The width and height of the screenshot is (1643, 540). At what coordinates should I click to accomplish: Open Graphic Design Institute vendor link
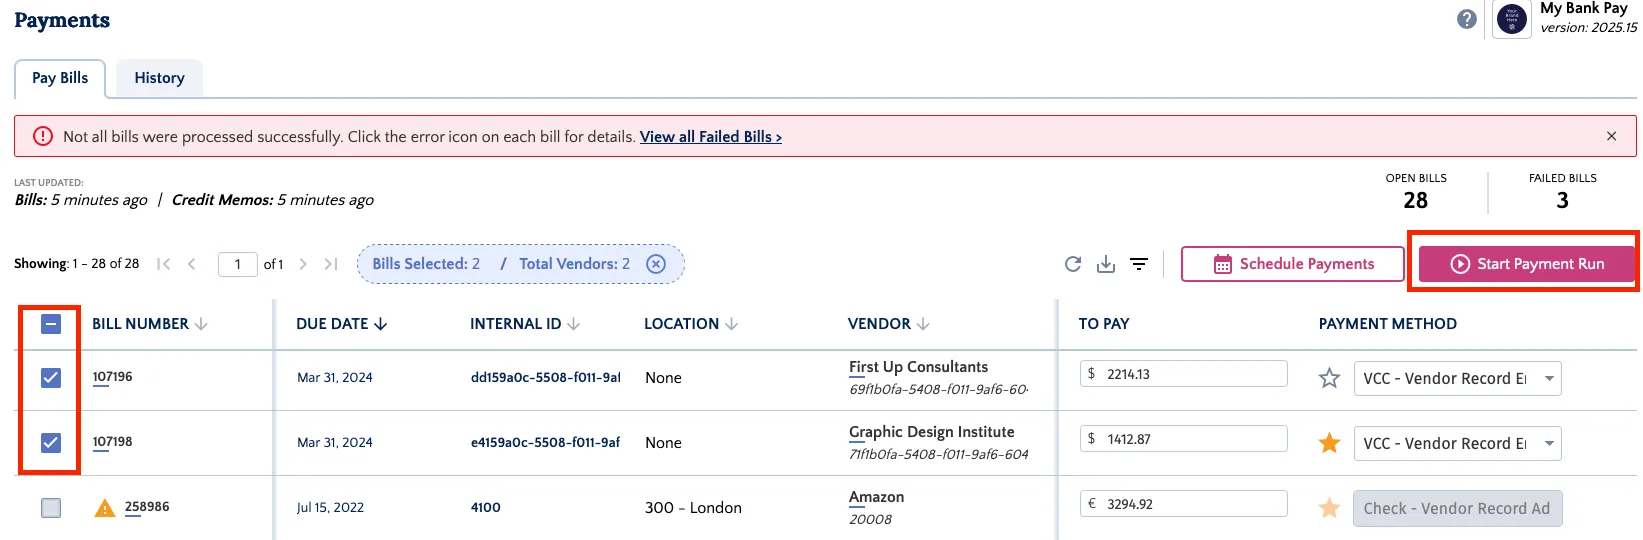pos(931,432)
